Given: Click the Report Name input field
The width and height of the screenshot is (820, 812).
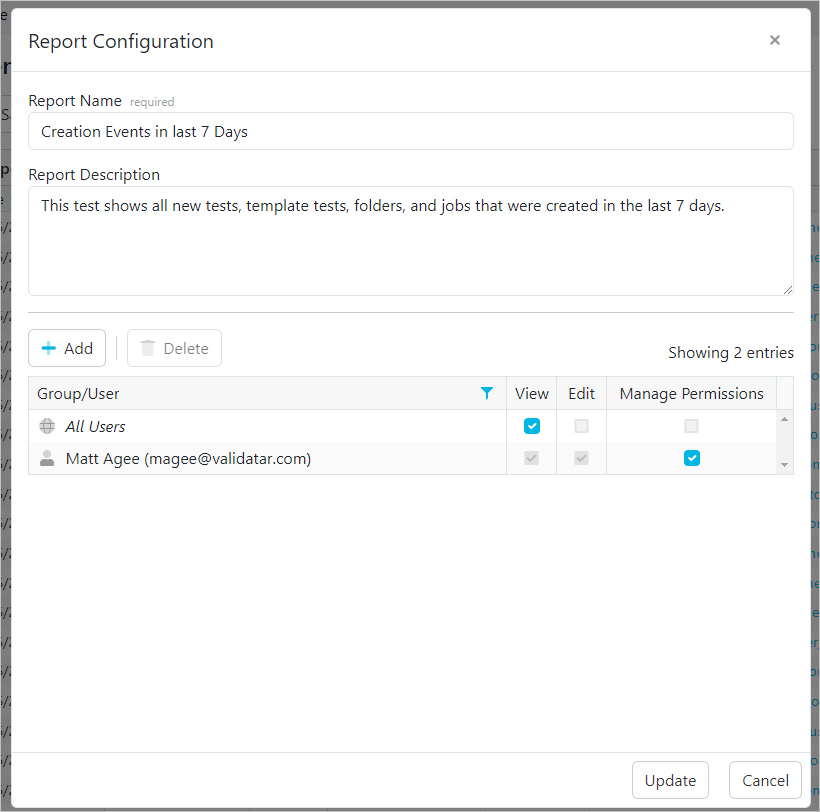Looking at the screenshot, I should point(411,131).
